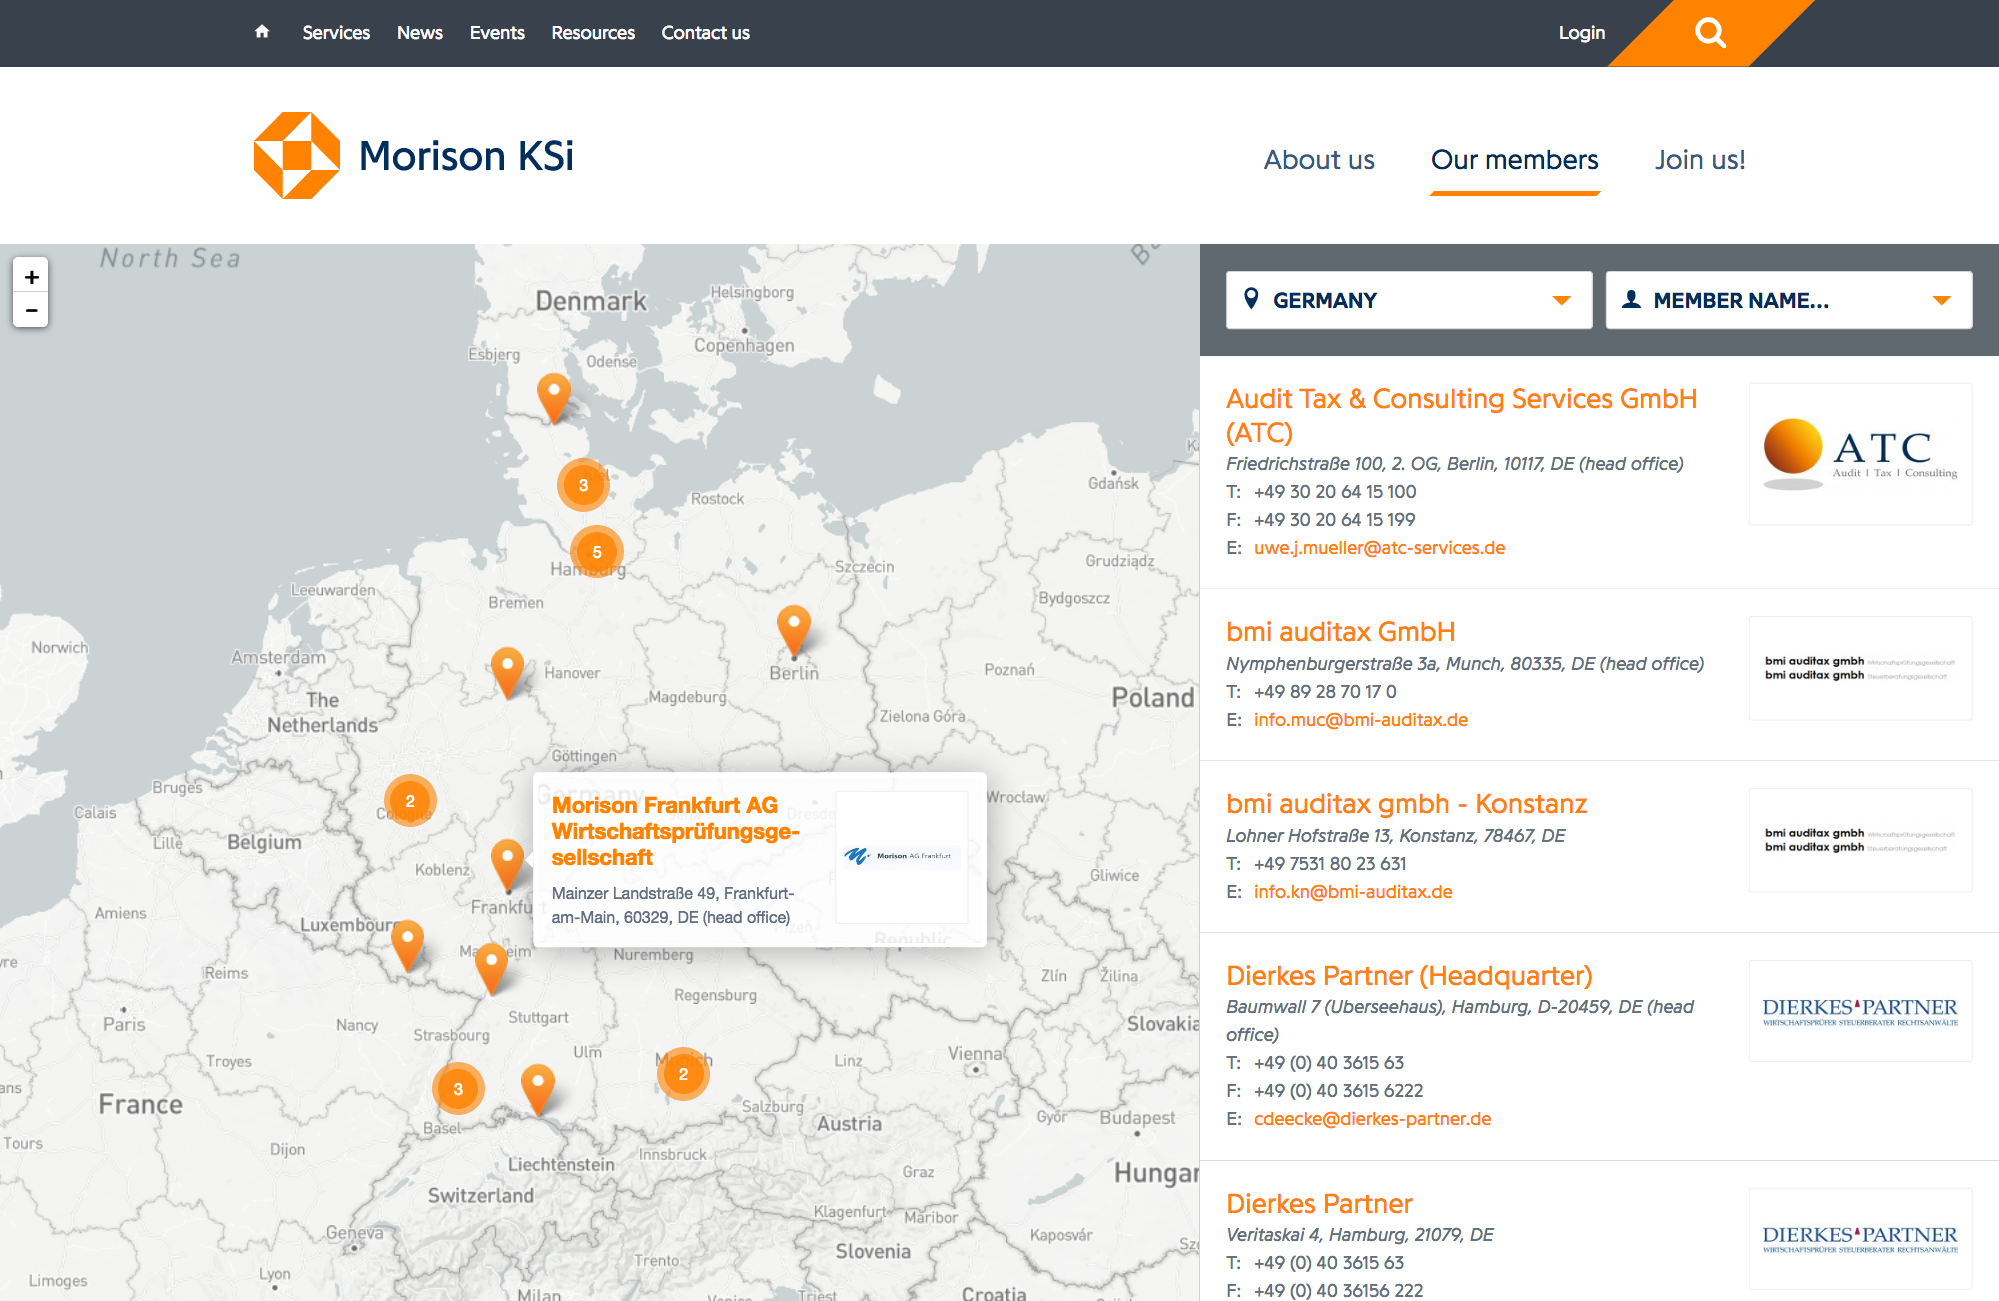
Task: Select the map pin at Berlin
Action: [794, 630]
